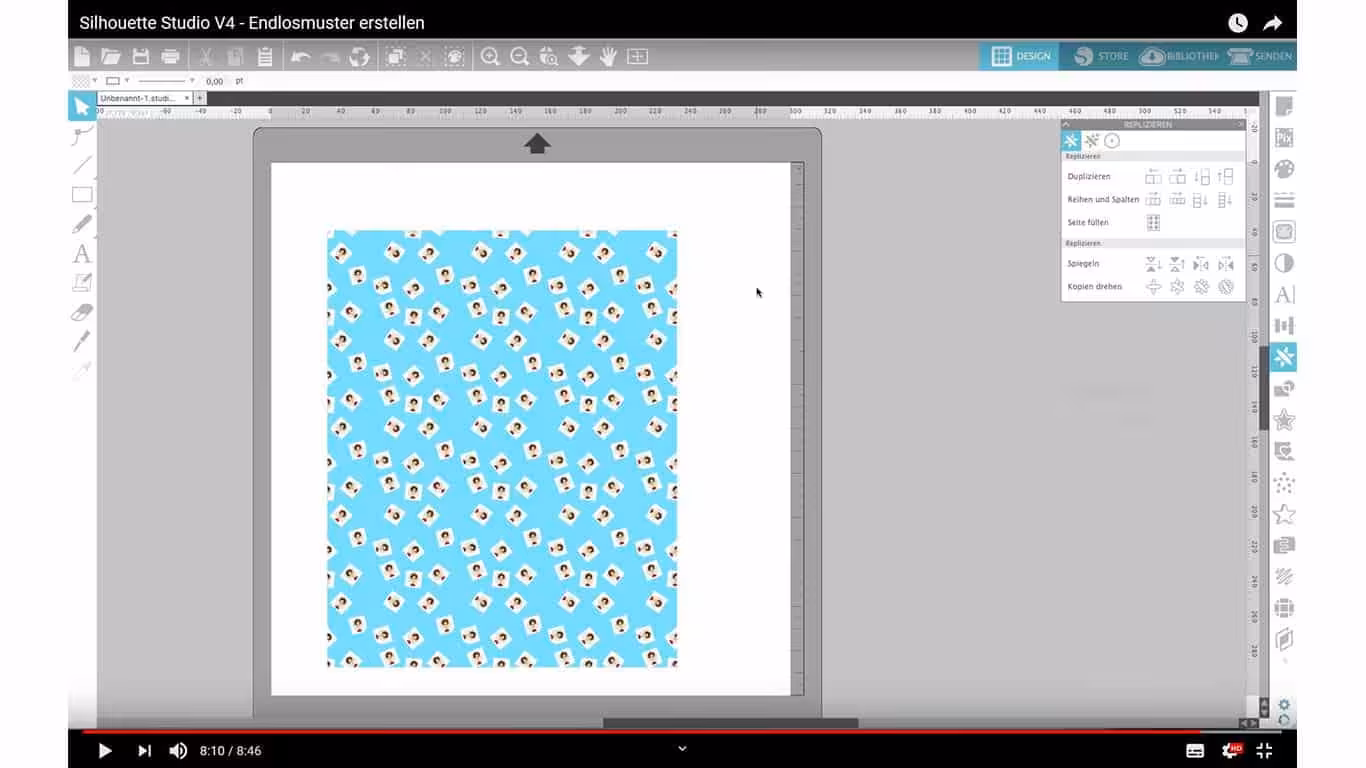Expand the line style dropdown
The height and width of the screenshot is (768, 1366).
(192, 81)
